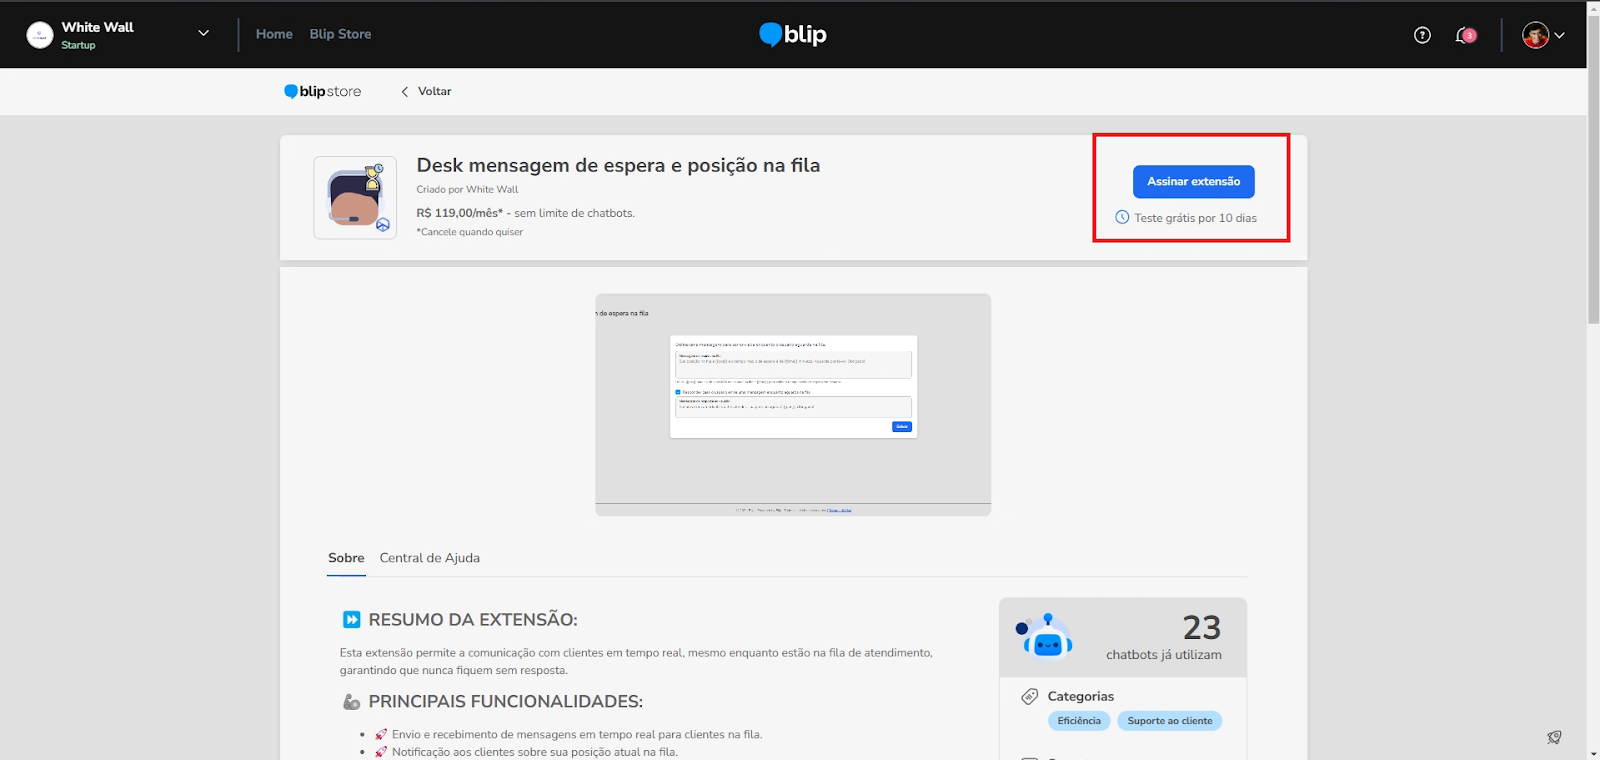Select the Sobre tab
This screenshot has height=760, width=1600.
(346, 558)
